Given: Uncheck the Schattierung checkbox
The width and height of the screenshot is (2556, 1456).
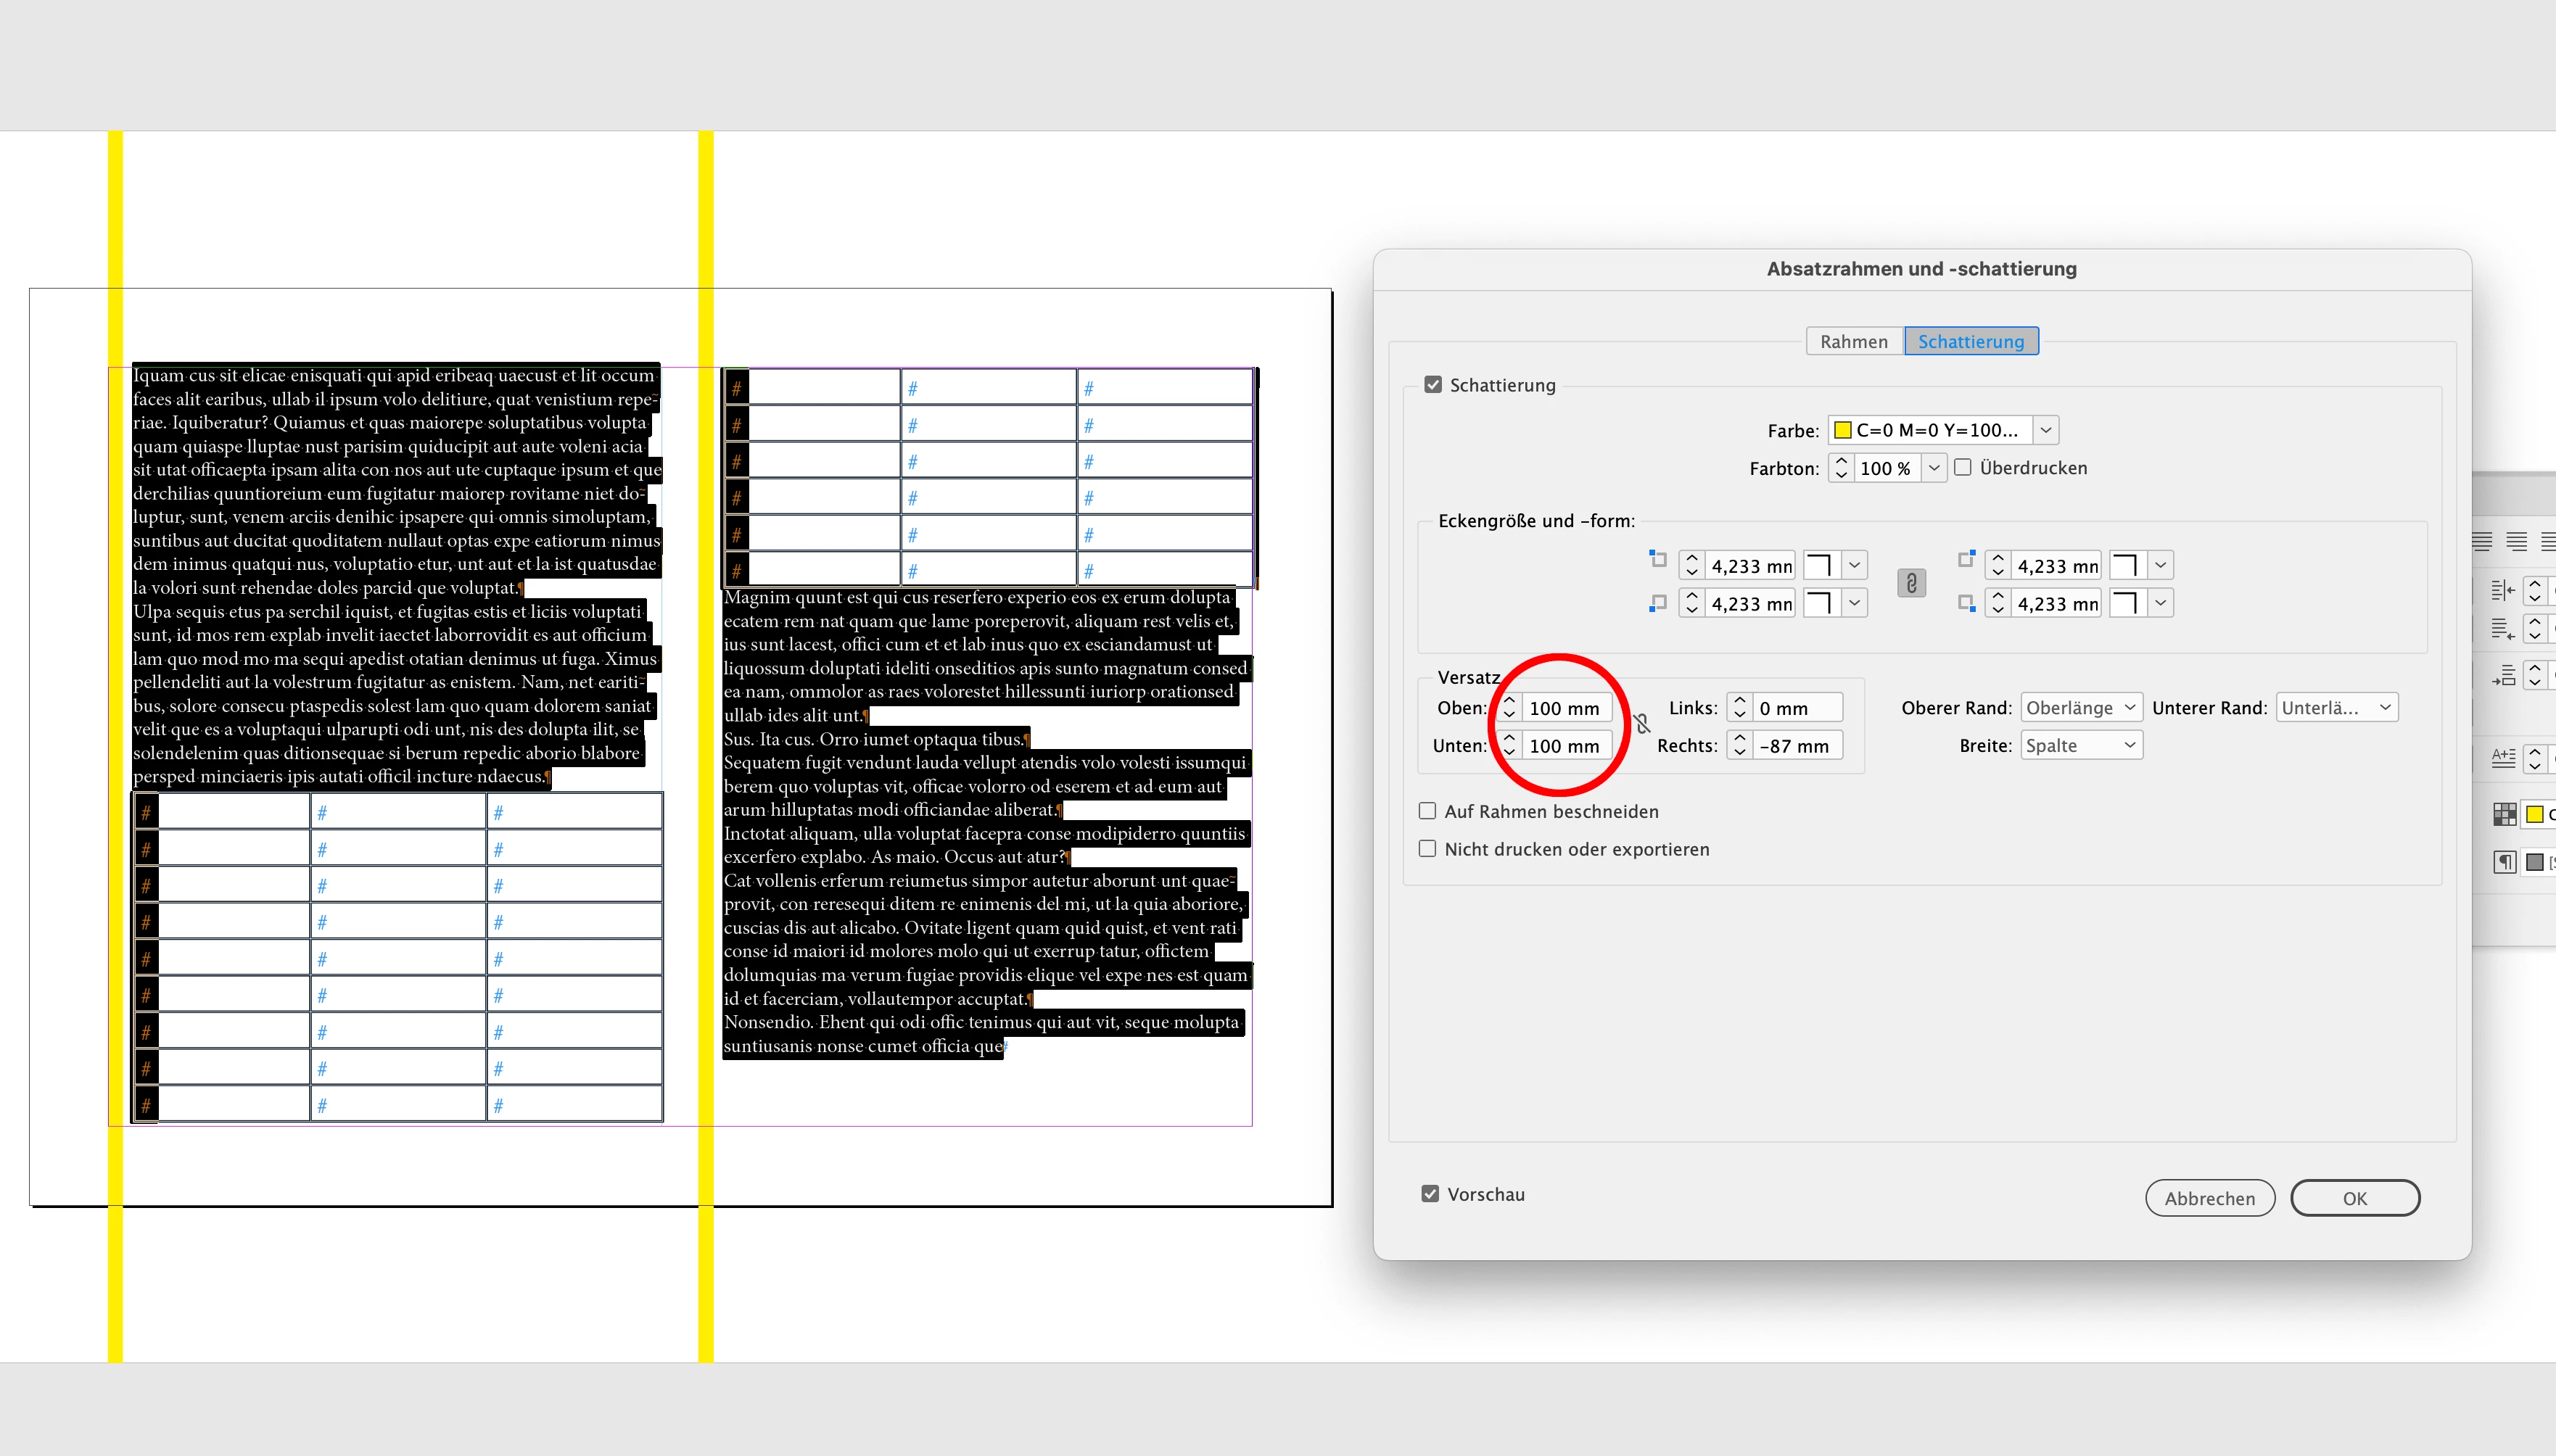Looking at the screenshot, I should point(1433,385).
